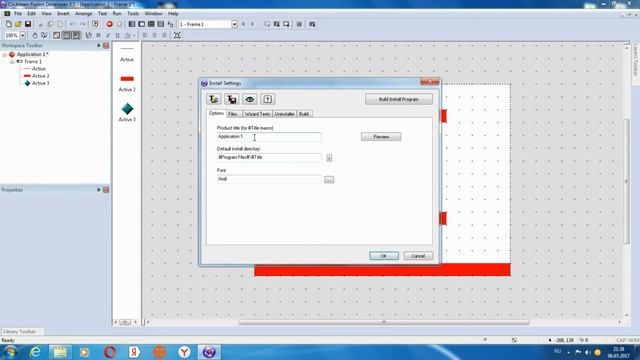Open the Frame editor icon
Viewport: 640px width, 360px height.
pyautogui.click(x=141, y=24)
